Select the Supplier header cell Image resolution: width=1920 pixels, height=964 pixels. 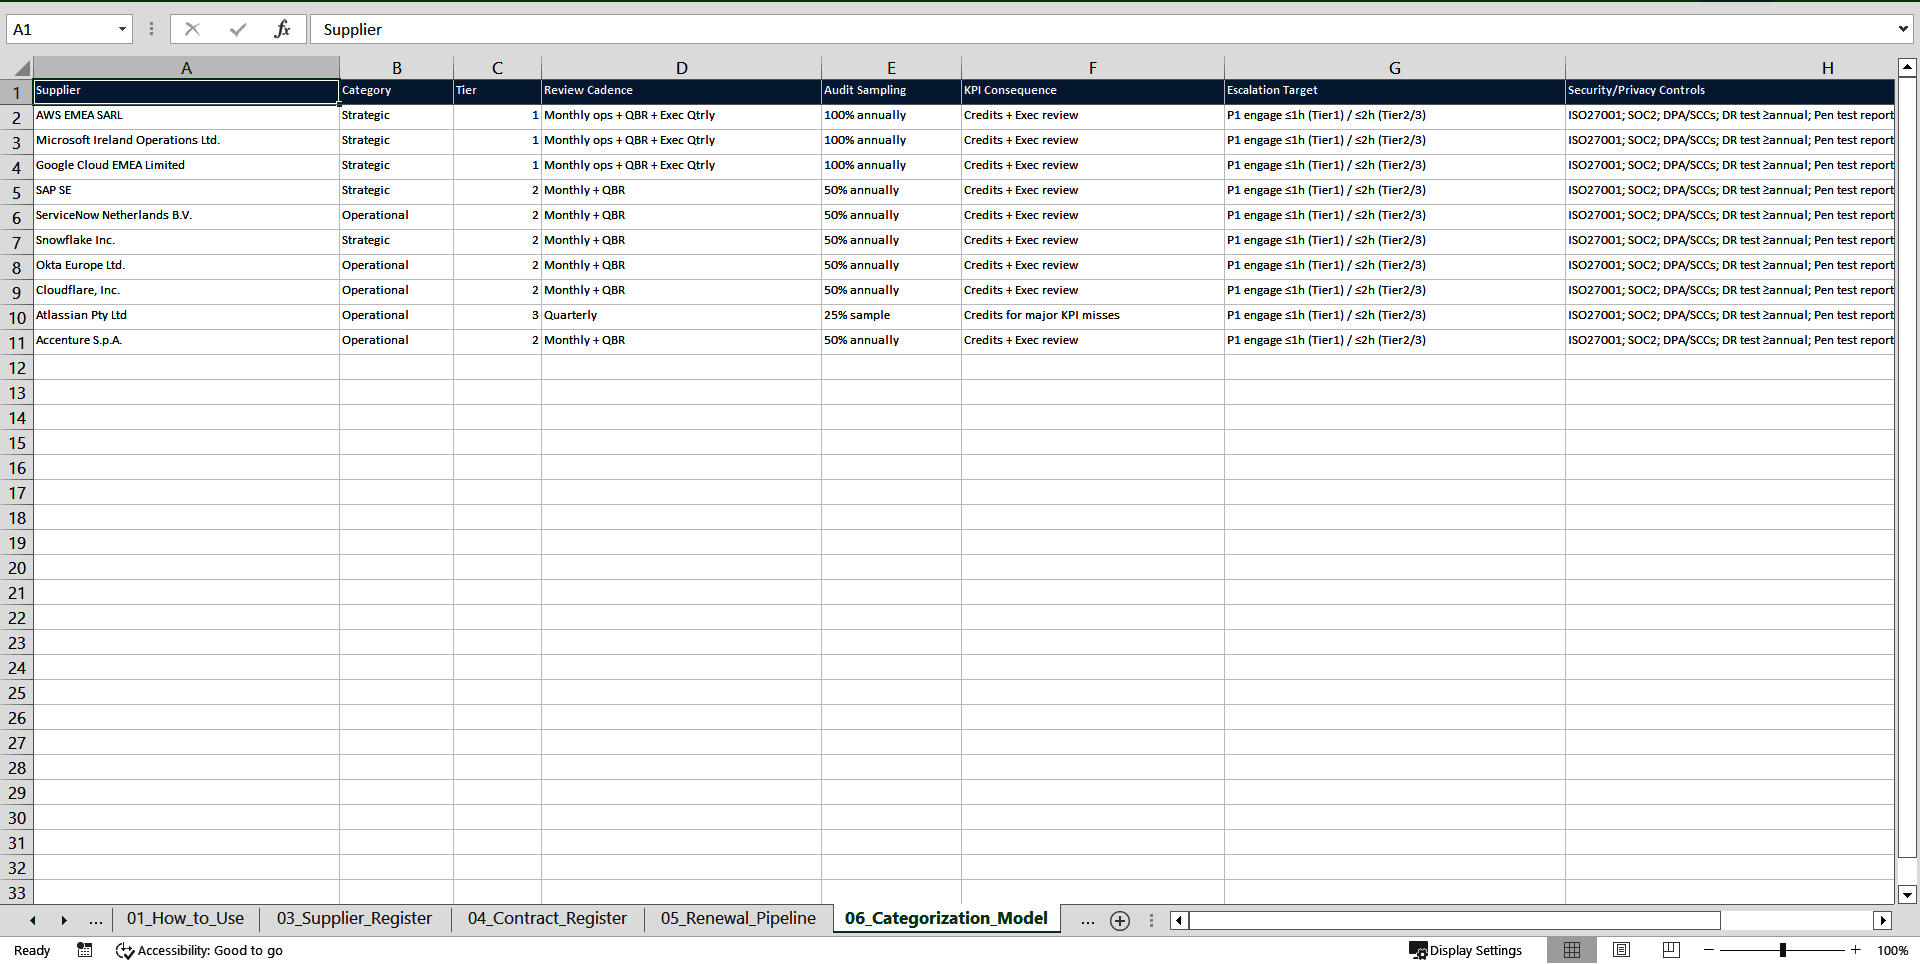point(186,91)
